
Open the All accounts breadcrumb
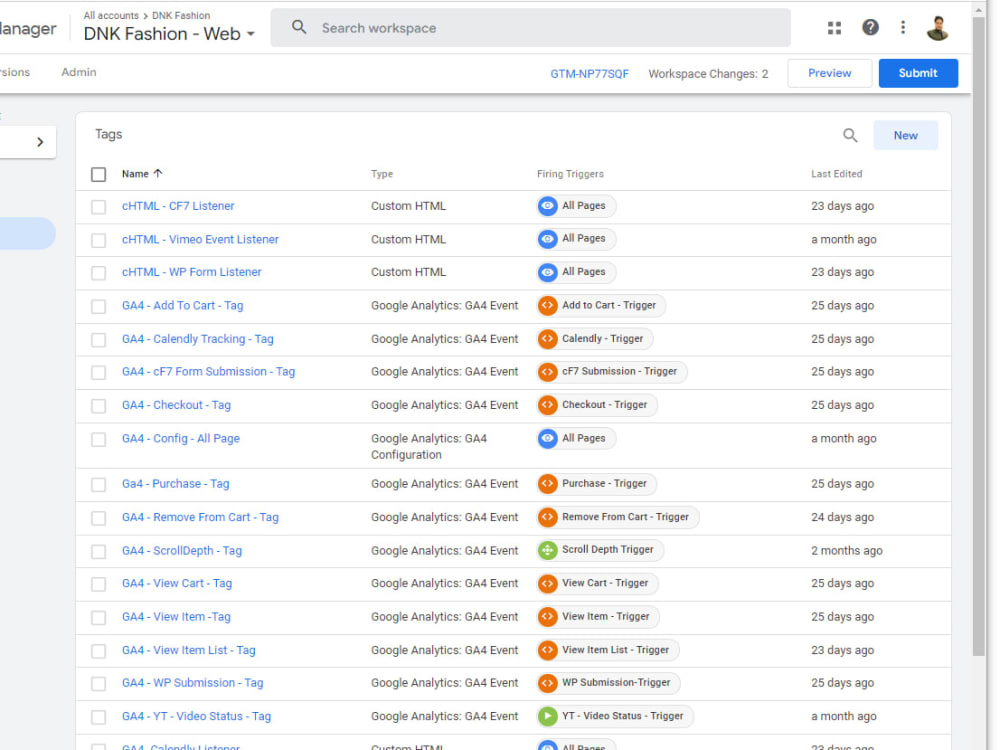(111, 15)
